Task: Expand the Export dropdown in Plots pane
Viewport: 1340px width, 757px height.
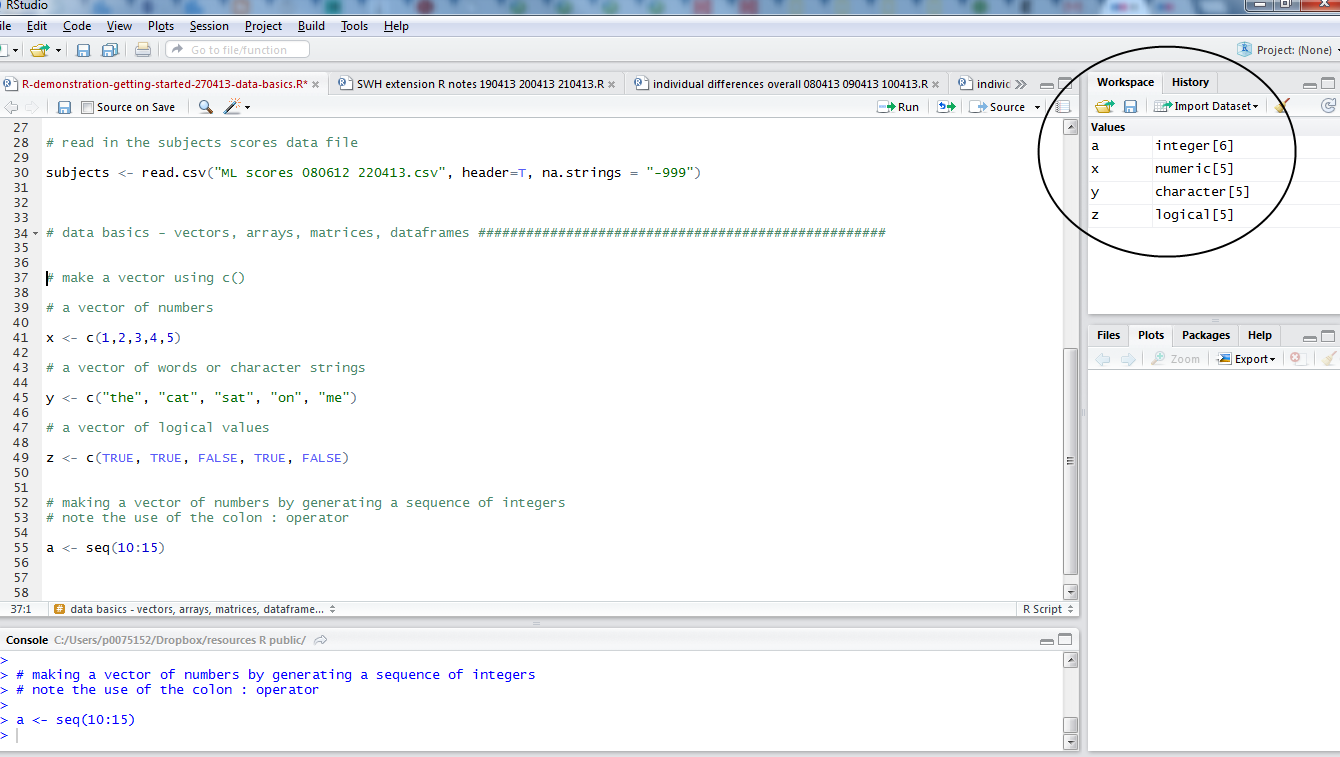Action: tap(1247, 359)
